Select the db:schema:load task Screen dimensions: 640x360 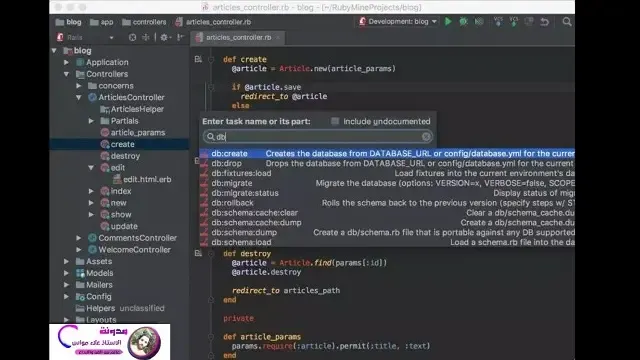387,242
